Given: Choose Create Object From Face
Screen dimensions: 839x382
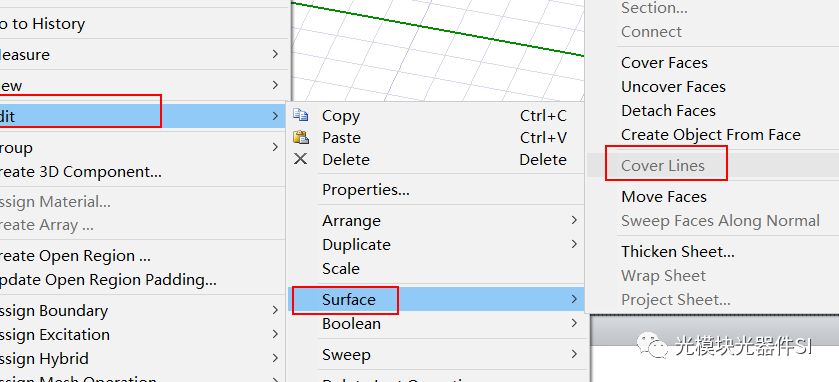Looking at the screenshot, I should 713,134.
